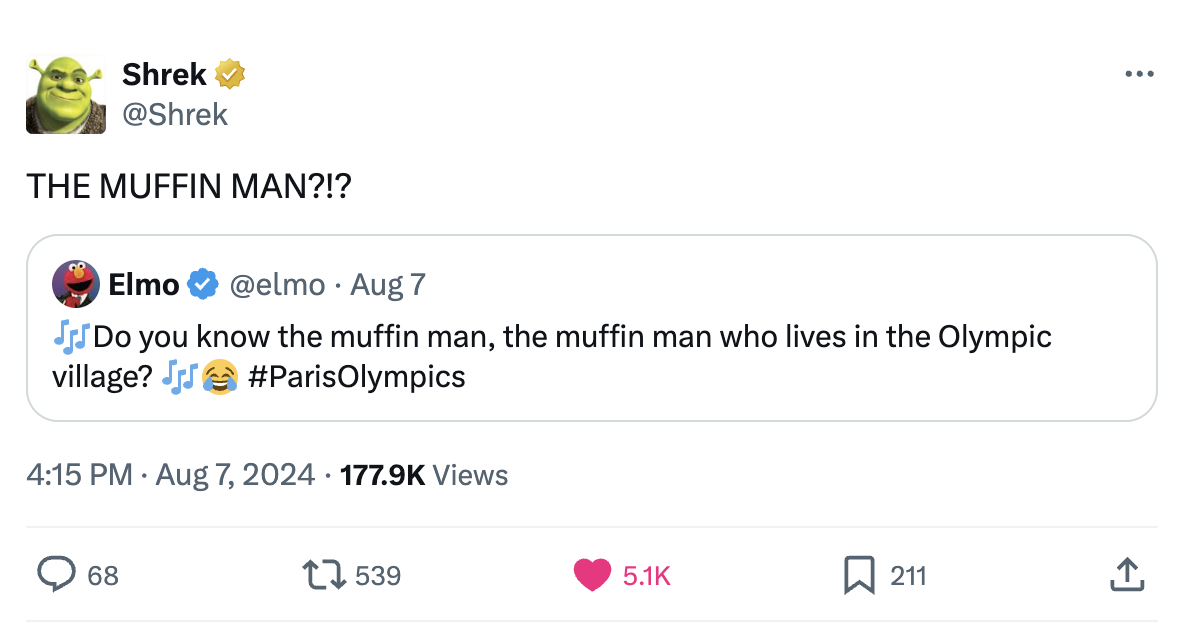Click the 177.9K Views count
Viewport: 1186px width, 636px height.
coord(424,475)
